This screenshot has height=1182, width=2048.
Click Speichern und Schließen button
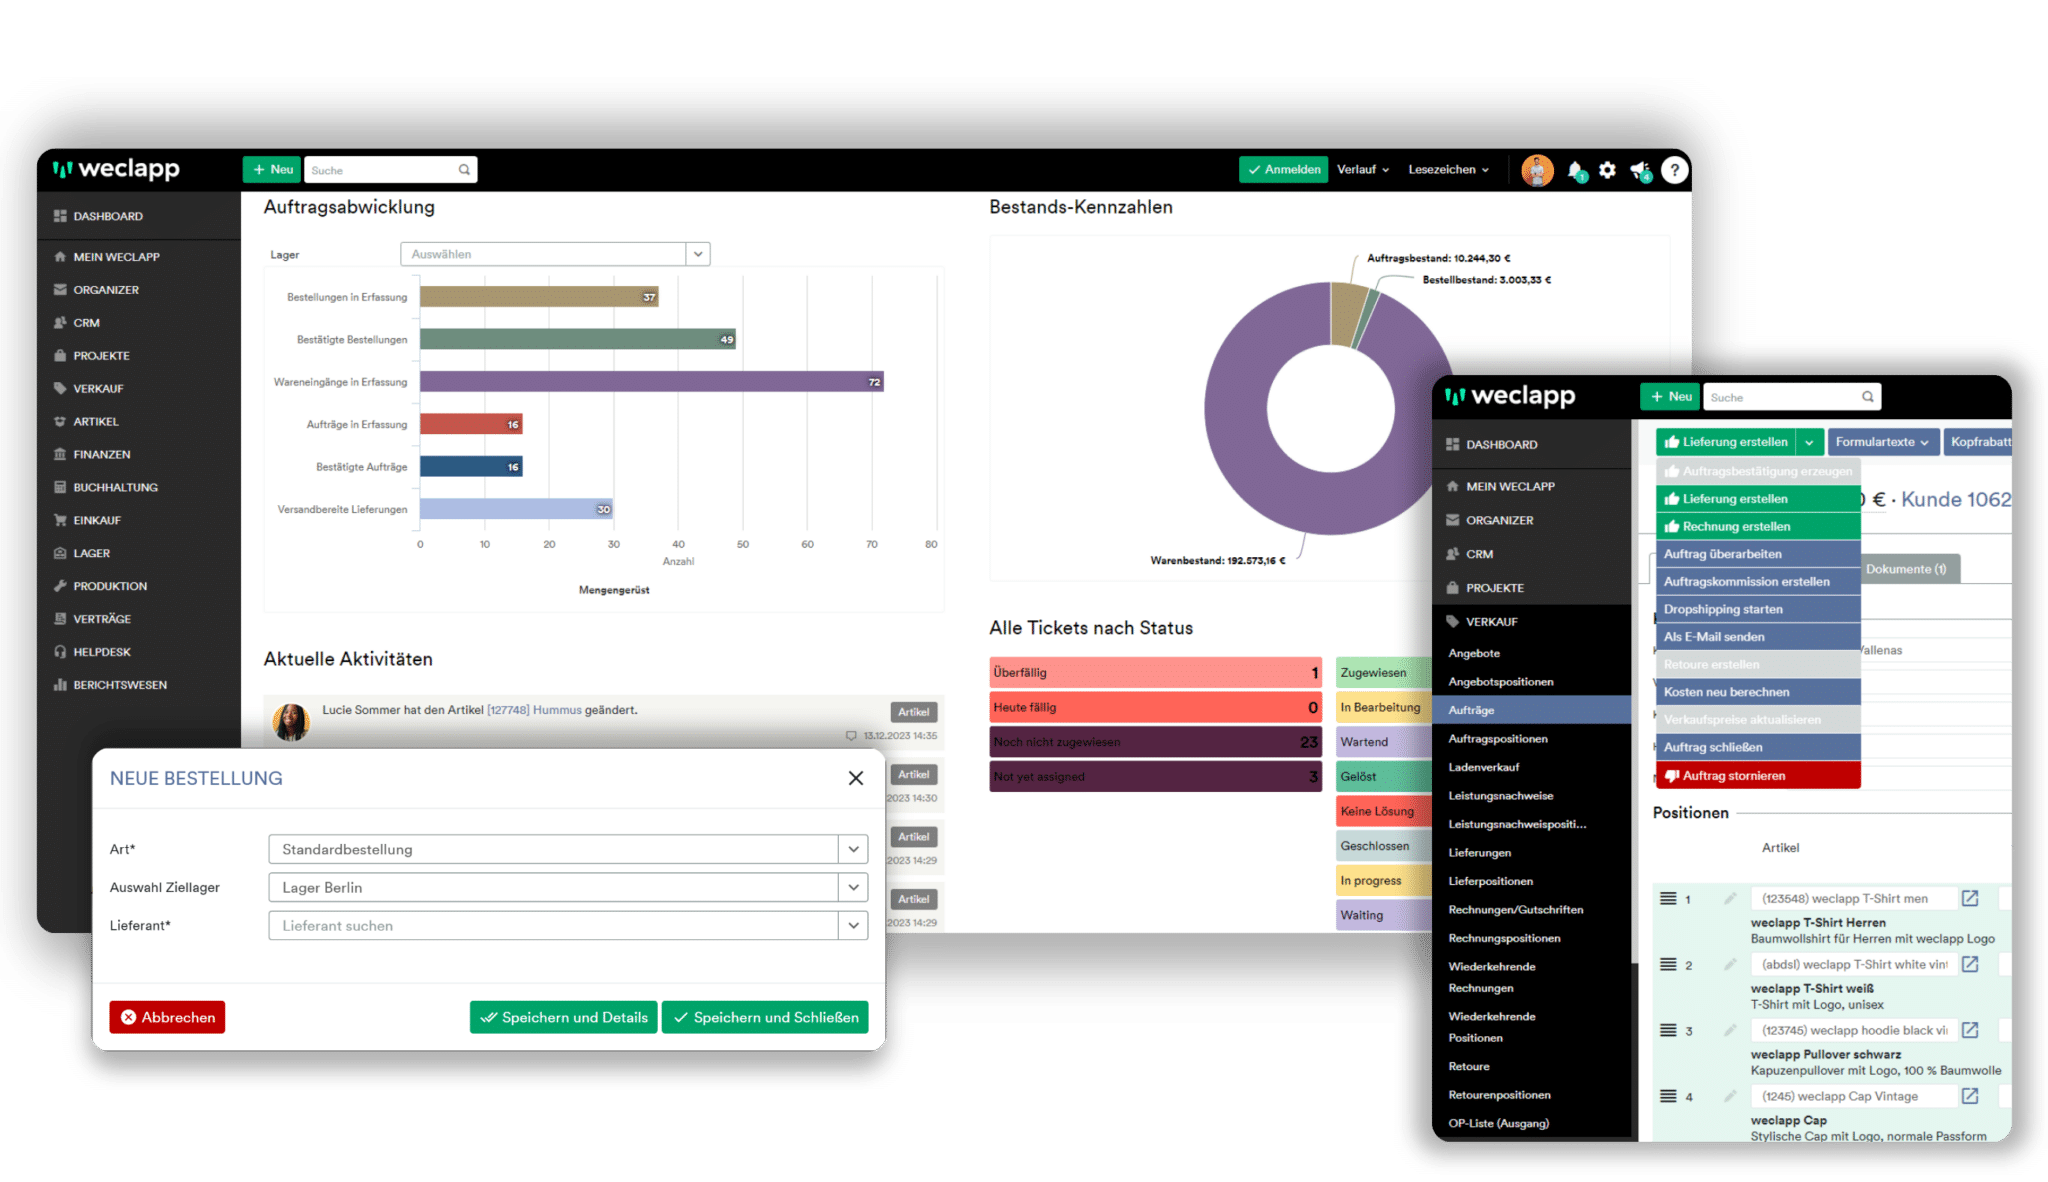click(765, 1017)
